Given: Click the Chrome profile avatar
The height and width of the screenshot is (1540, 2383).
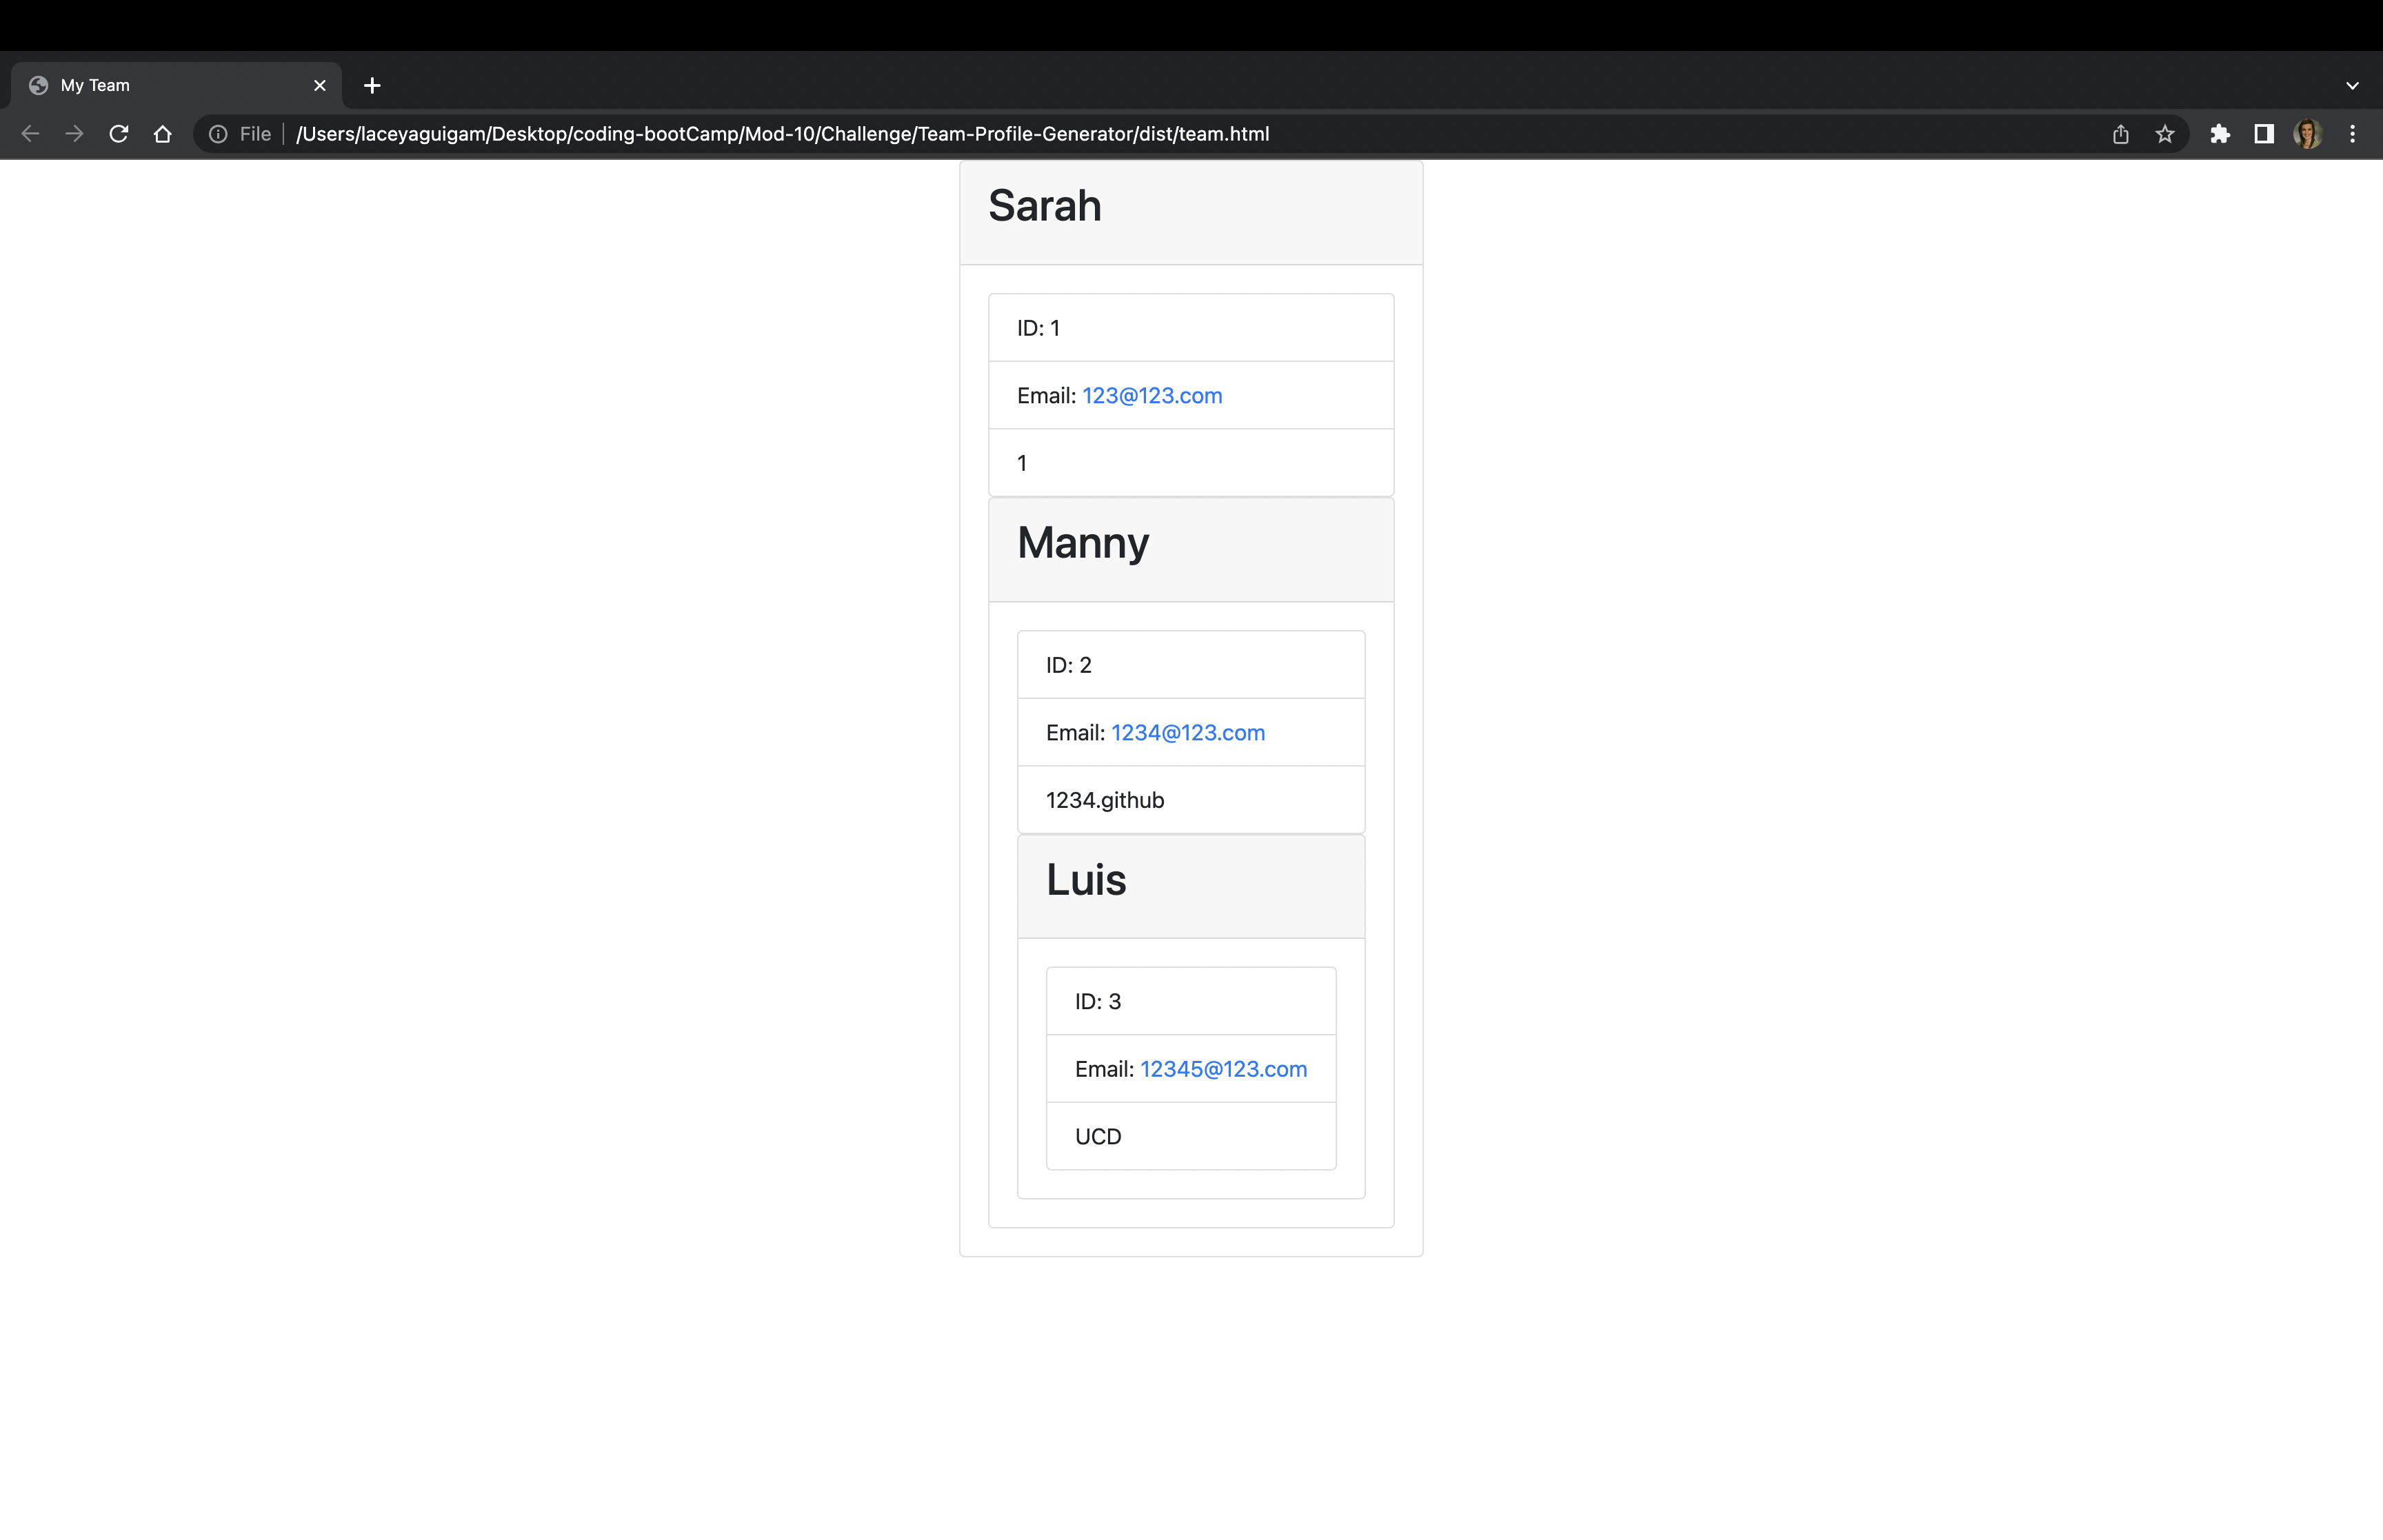Looking at the screenshot, I should [x=2307, y=133].
